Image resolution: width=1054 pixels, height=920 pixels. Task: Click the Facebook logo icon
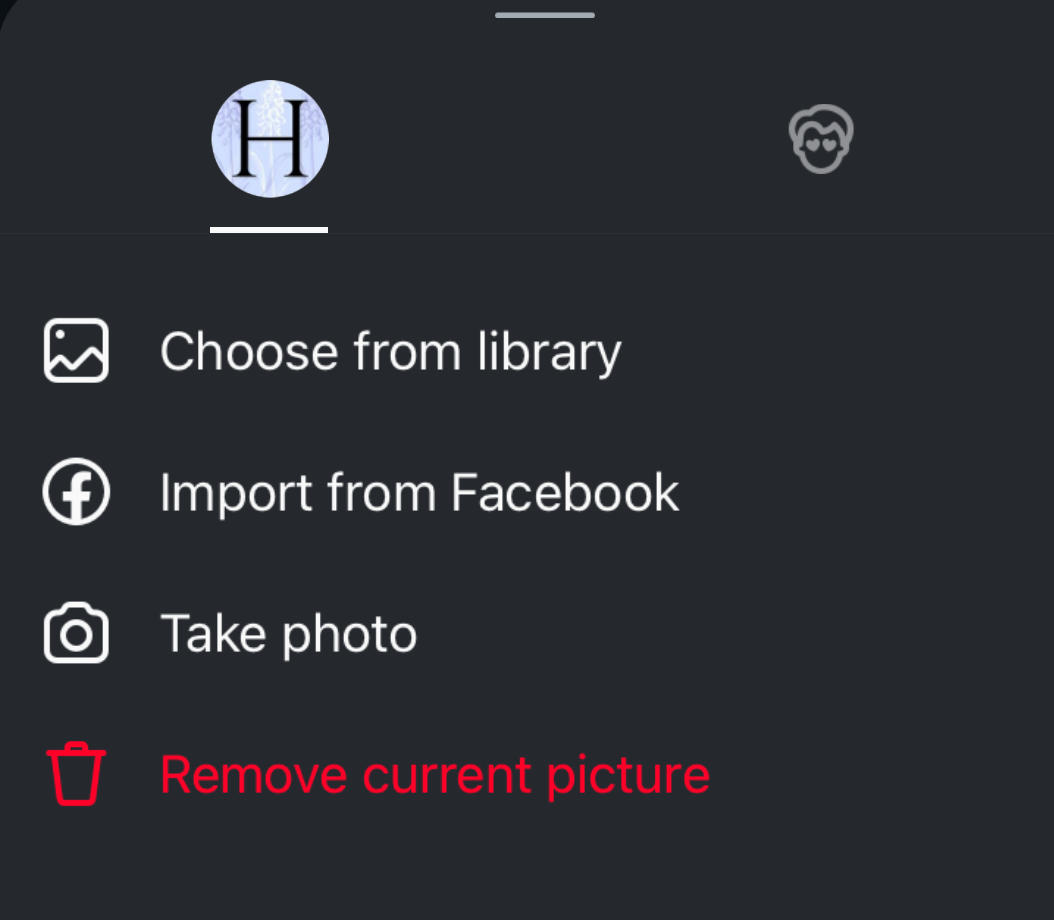pos(76,491)
